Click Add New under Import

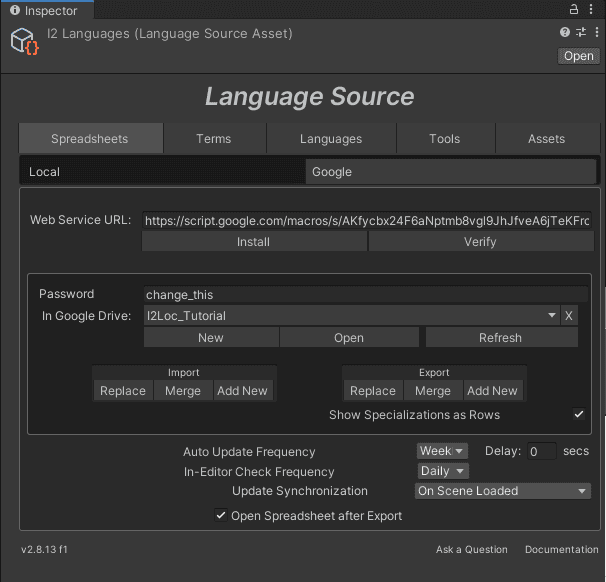tap(243, 390)
